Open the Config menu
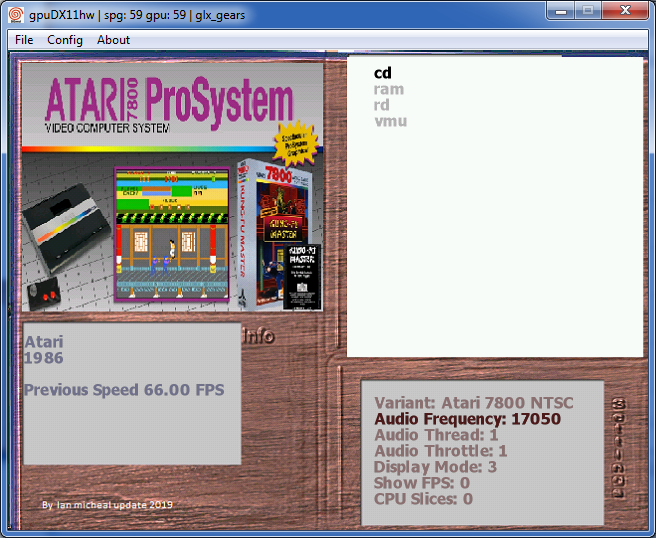This screenshot has width=656, height=538. click(65, 40)
